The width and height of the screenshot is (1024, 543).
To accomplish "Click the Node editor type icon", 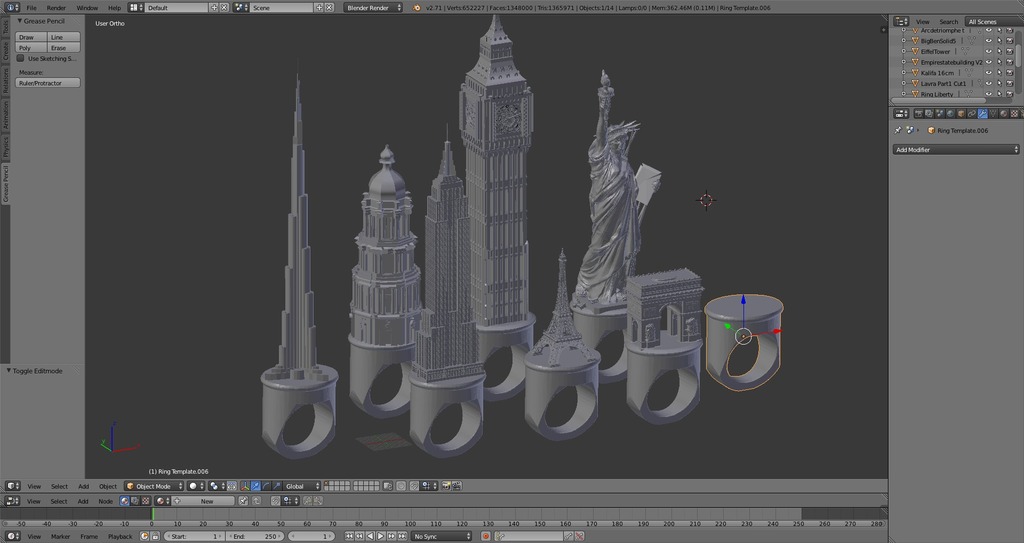I will click(12, 501).
